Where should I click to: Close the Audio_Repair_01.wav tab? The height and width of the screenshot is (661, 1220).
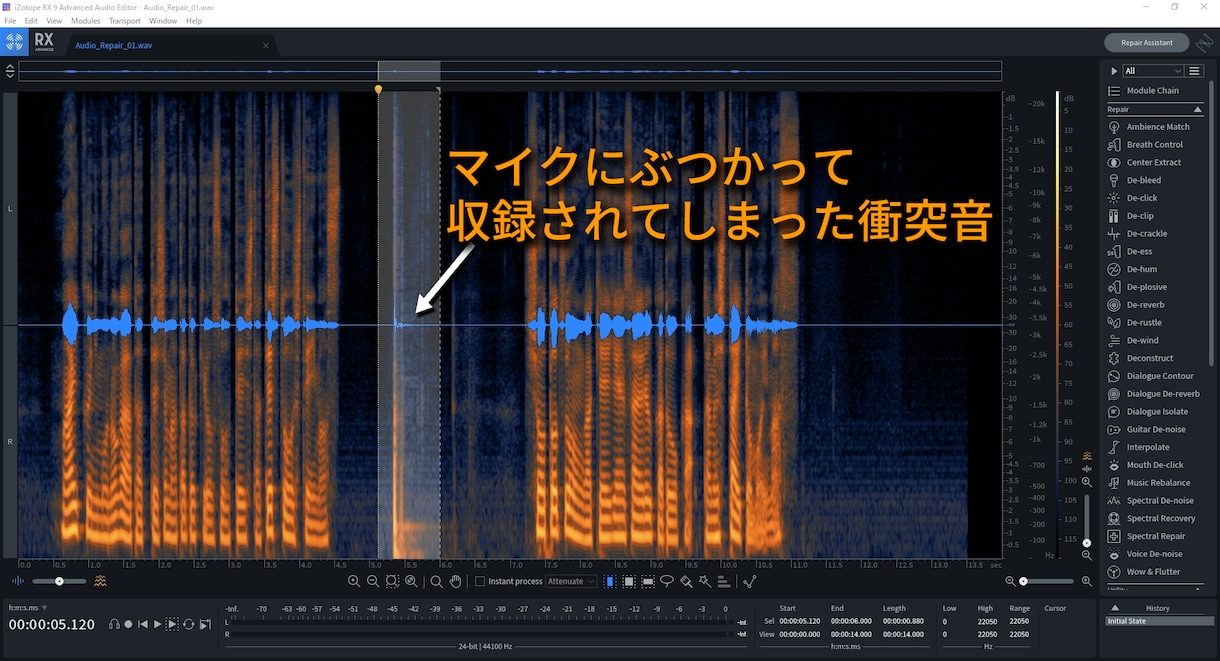[x=266, y=45]
